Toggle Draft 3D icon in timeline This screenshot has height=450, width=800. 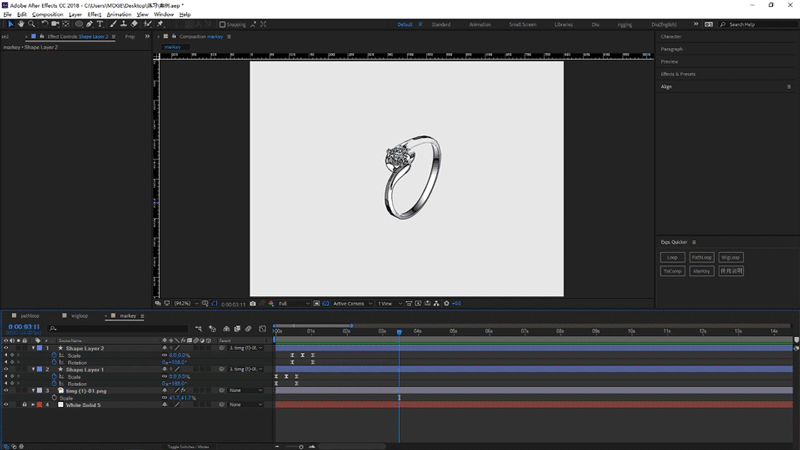pyautogui.click(x=213, y=329)
